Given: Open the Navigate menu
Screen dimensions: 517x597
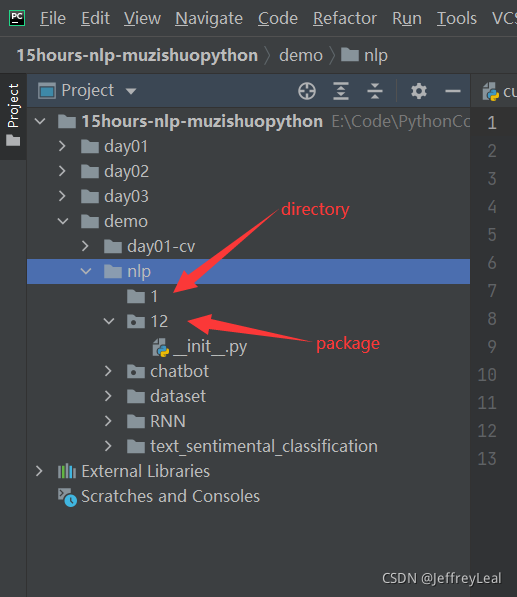Looking at the screenshot, I should coord(209,18).
